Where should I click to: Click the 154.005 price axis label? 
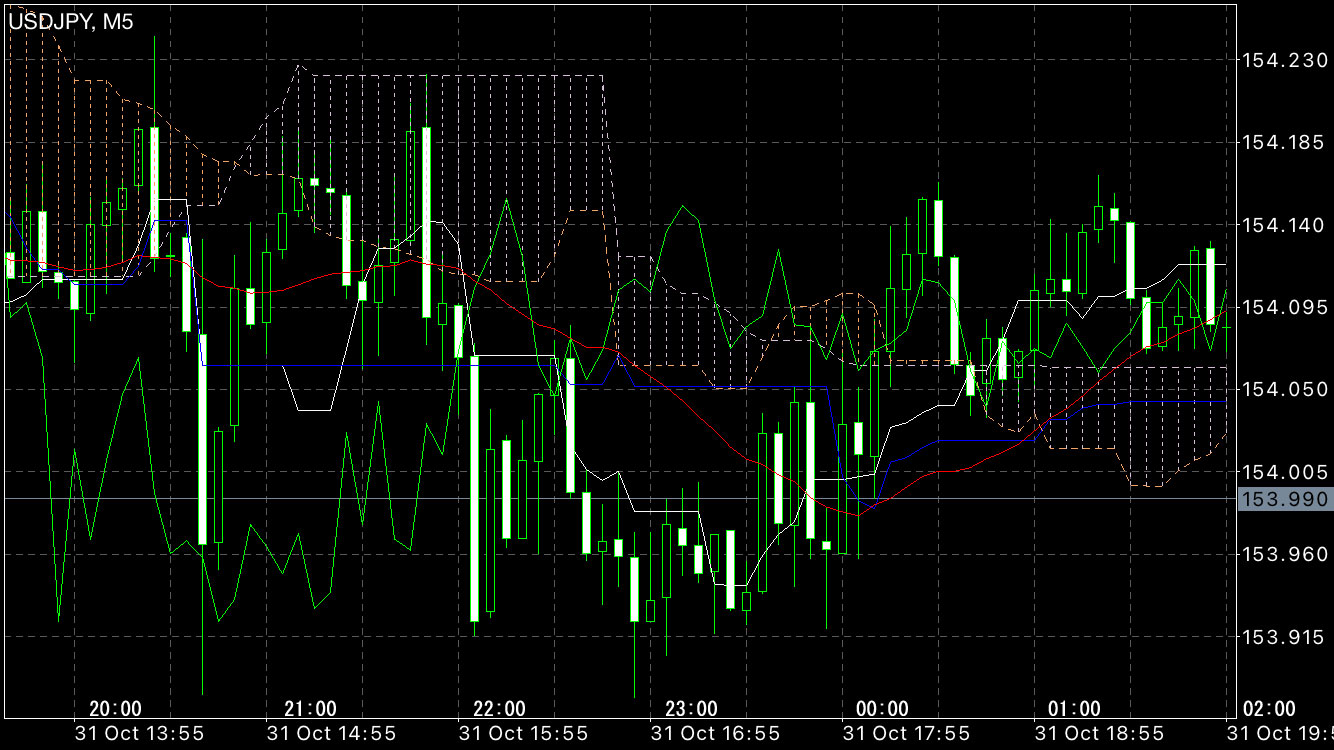[x=1283, y=472]
